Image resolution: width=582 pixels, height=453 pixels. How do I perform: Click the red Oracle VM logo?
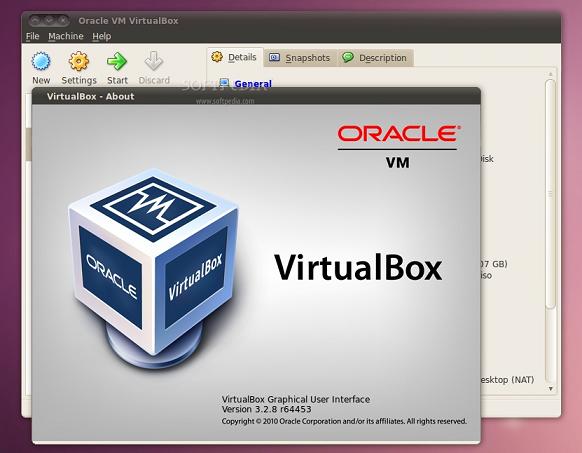[398, 147]
